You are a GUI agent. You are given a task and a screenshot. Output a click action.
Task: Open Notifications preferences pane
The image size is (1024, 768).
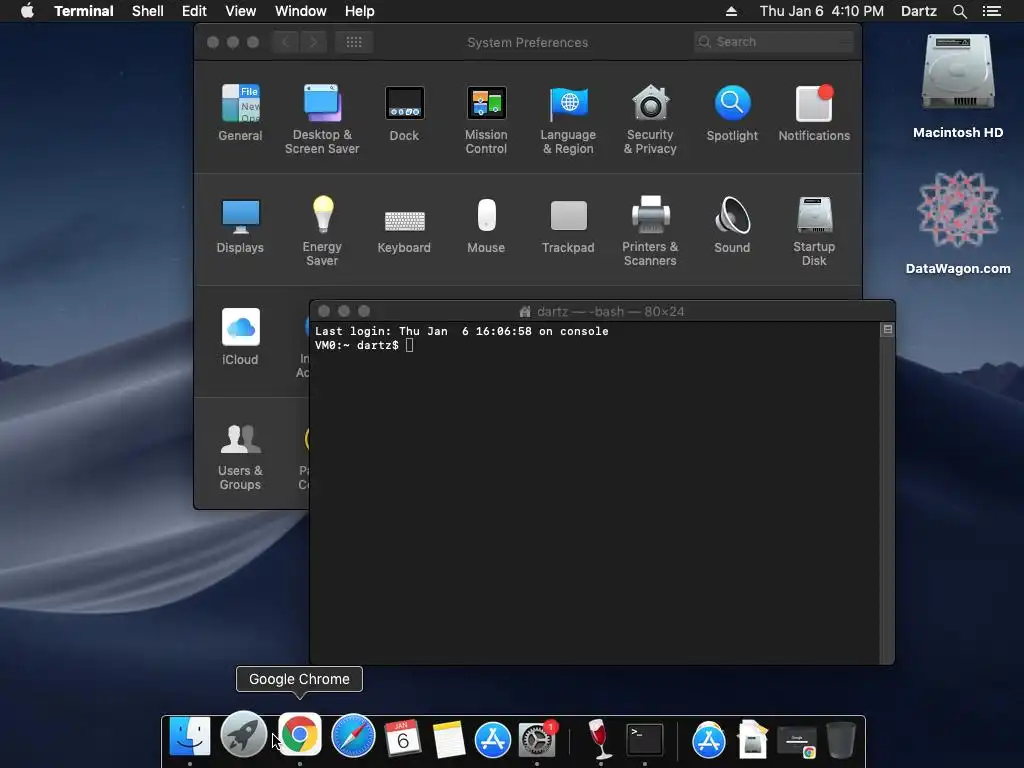point(814,112)
